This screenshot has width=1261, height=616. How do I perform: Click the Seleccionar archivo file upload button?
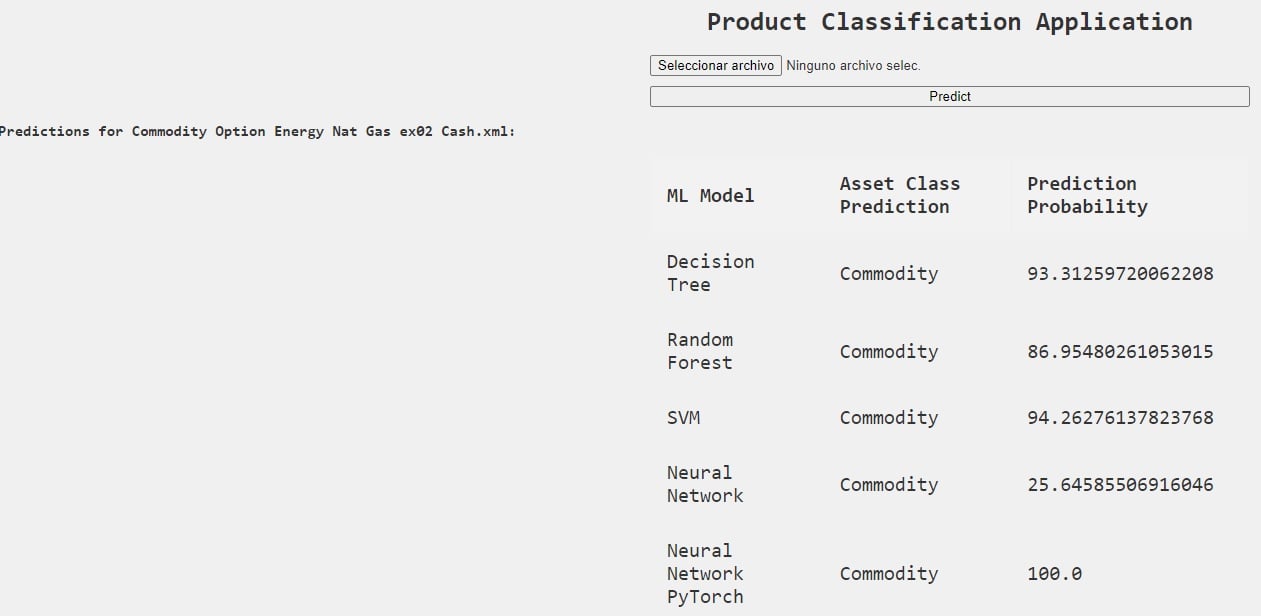click(715, 65)
